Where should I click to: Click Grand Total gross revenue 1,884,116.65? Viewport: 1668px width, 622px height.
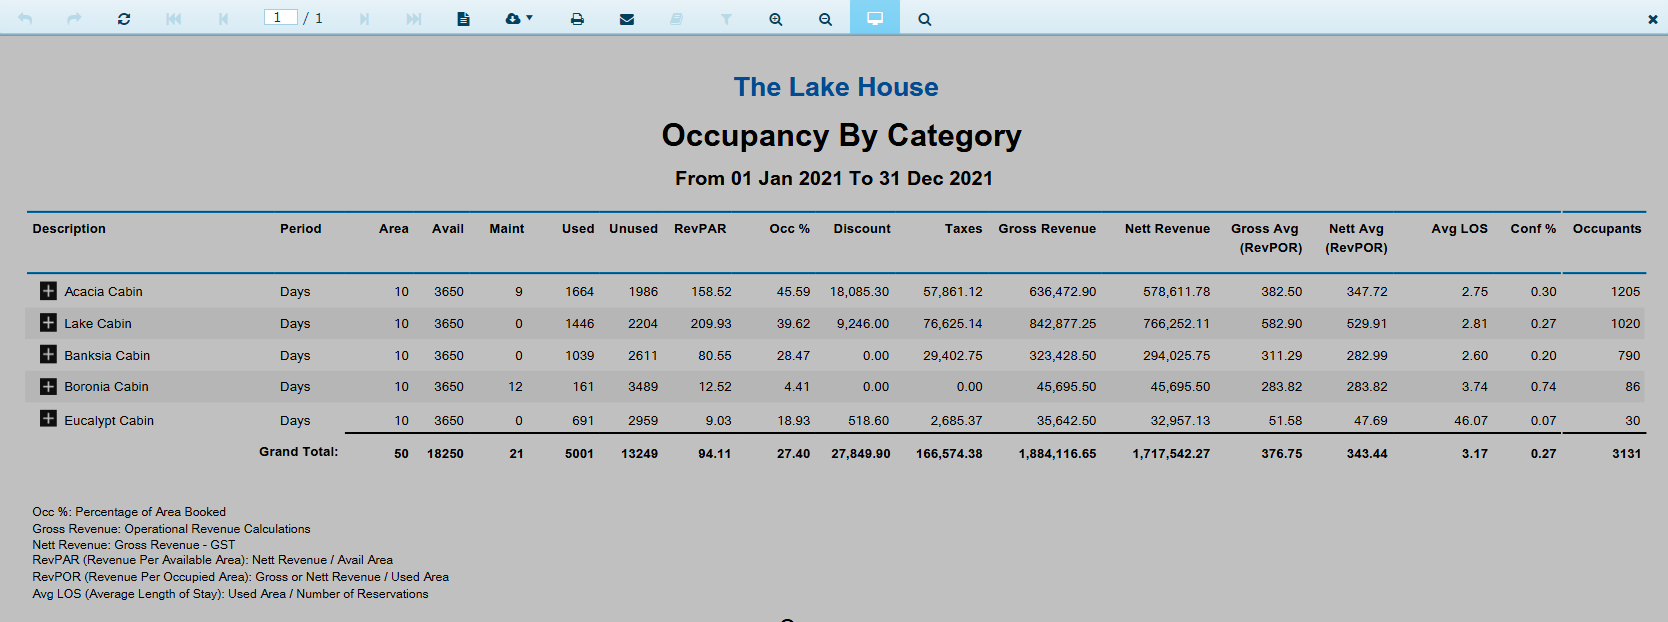click(x=1057, y=454)
